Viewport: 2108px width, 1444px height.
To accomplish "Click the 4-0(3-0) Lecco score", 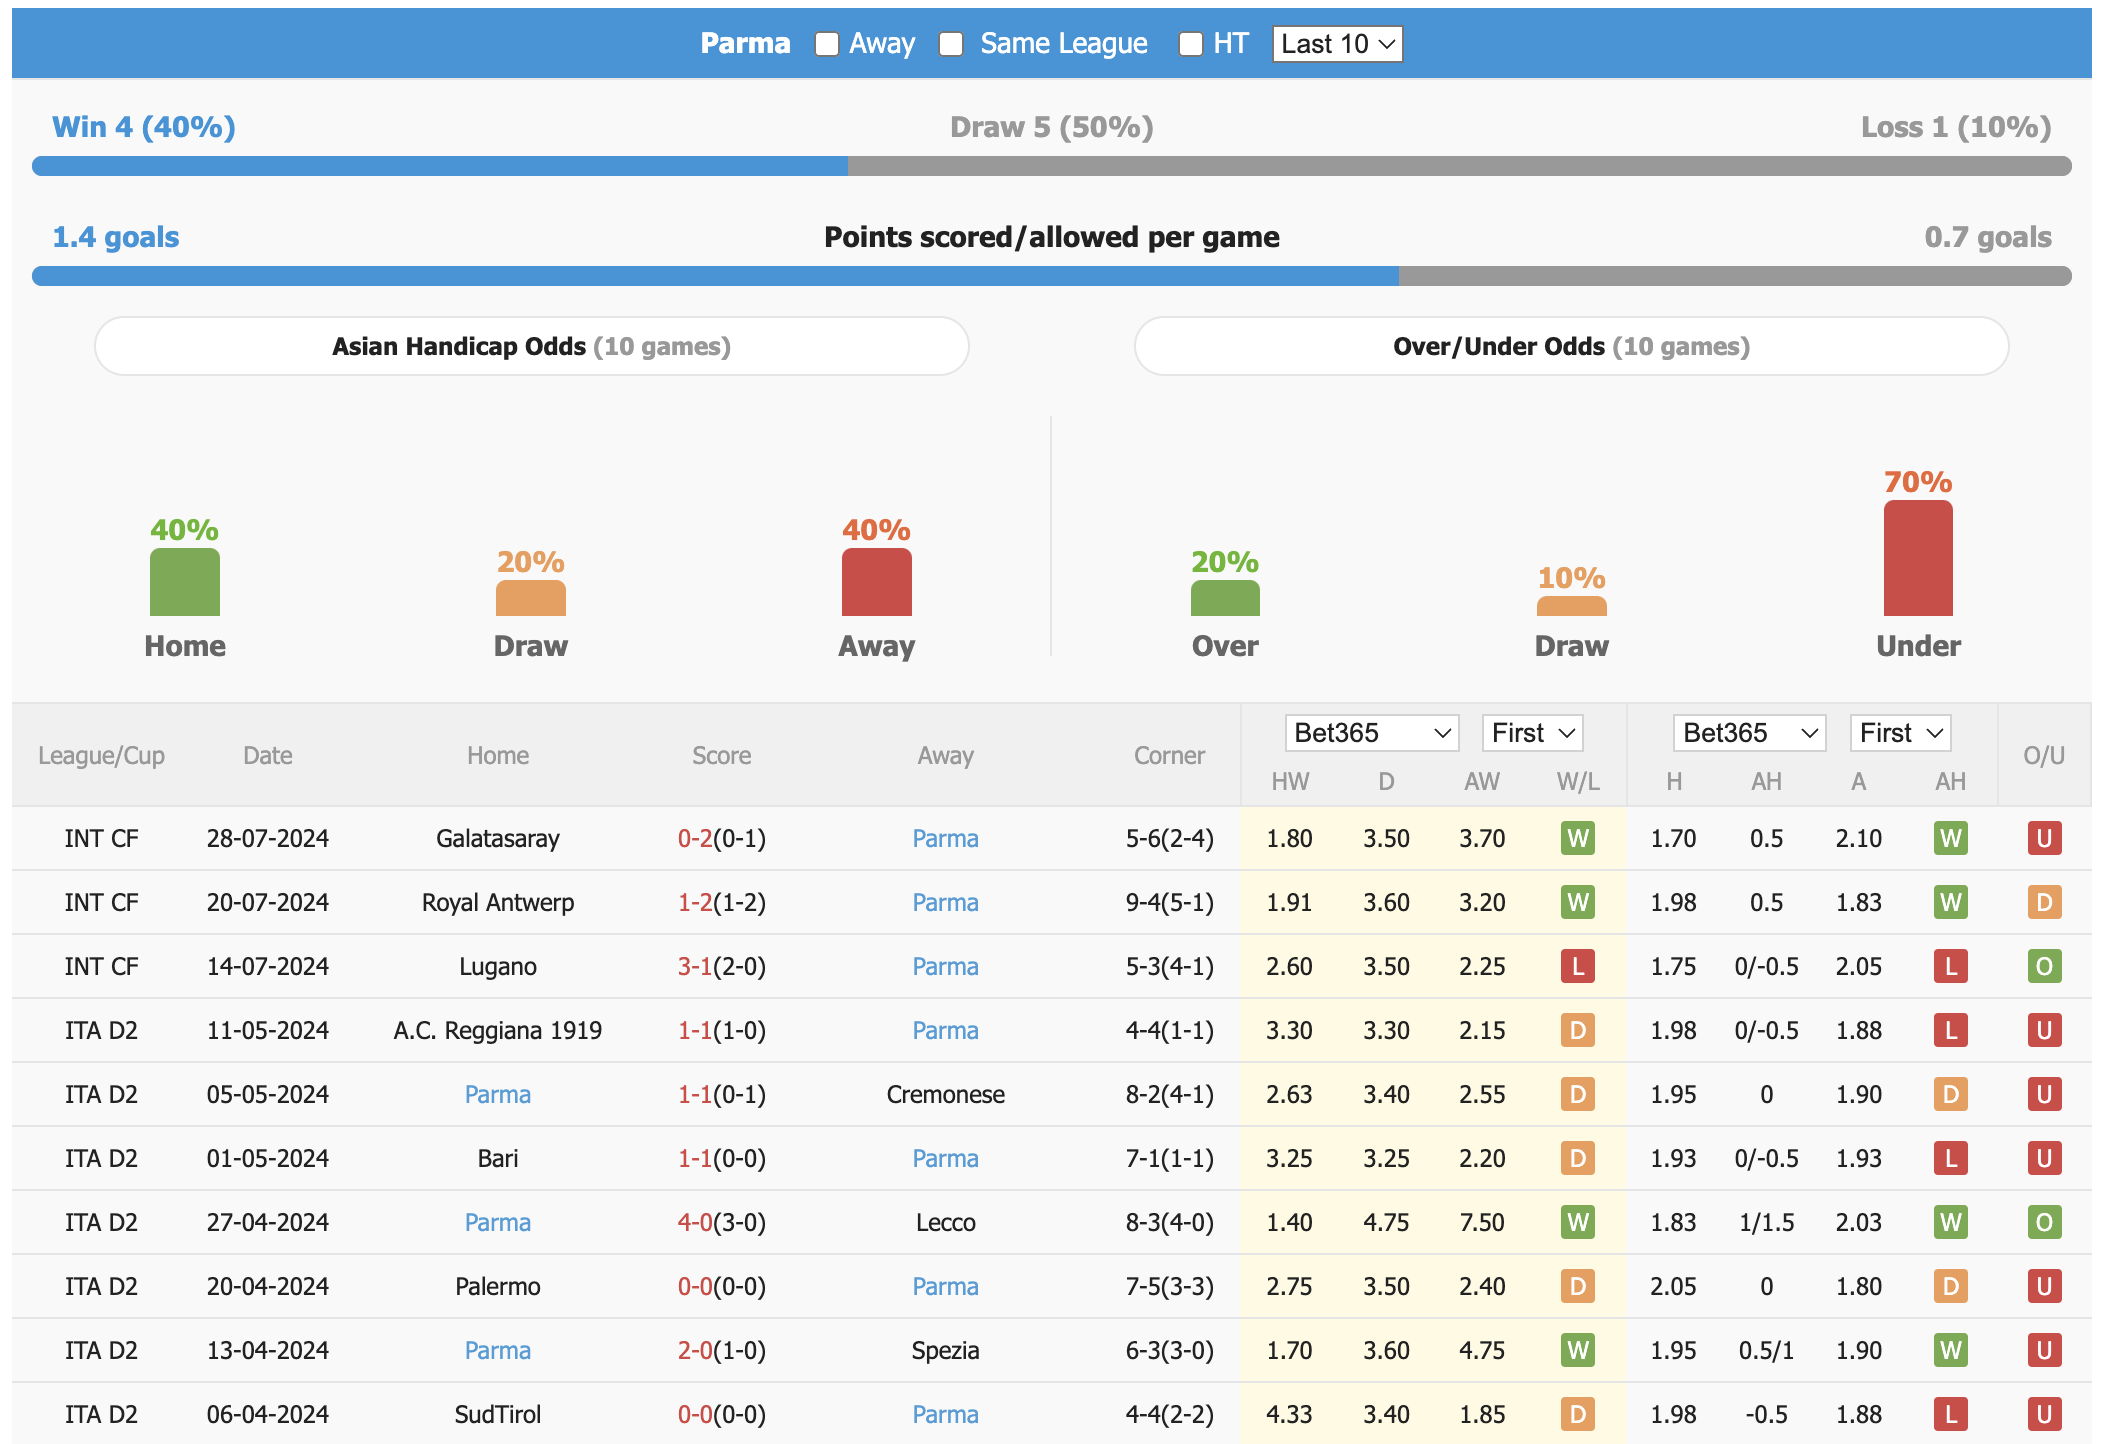I will click(721, 1222).
